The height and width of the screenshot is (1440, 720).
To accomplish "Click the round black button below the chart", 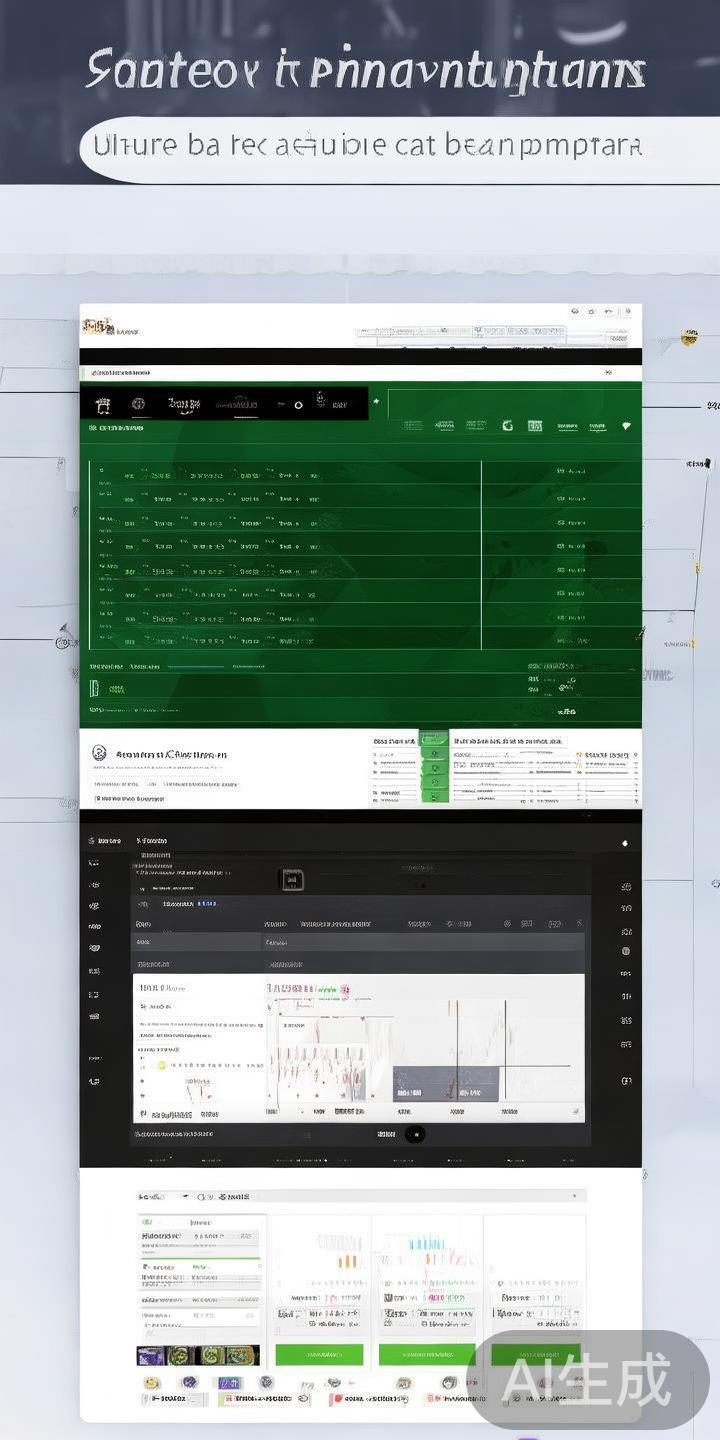I will pos(415,1134).
